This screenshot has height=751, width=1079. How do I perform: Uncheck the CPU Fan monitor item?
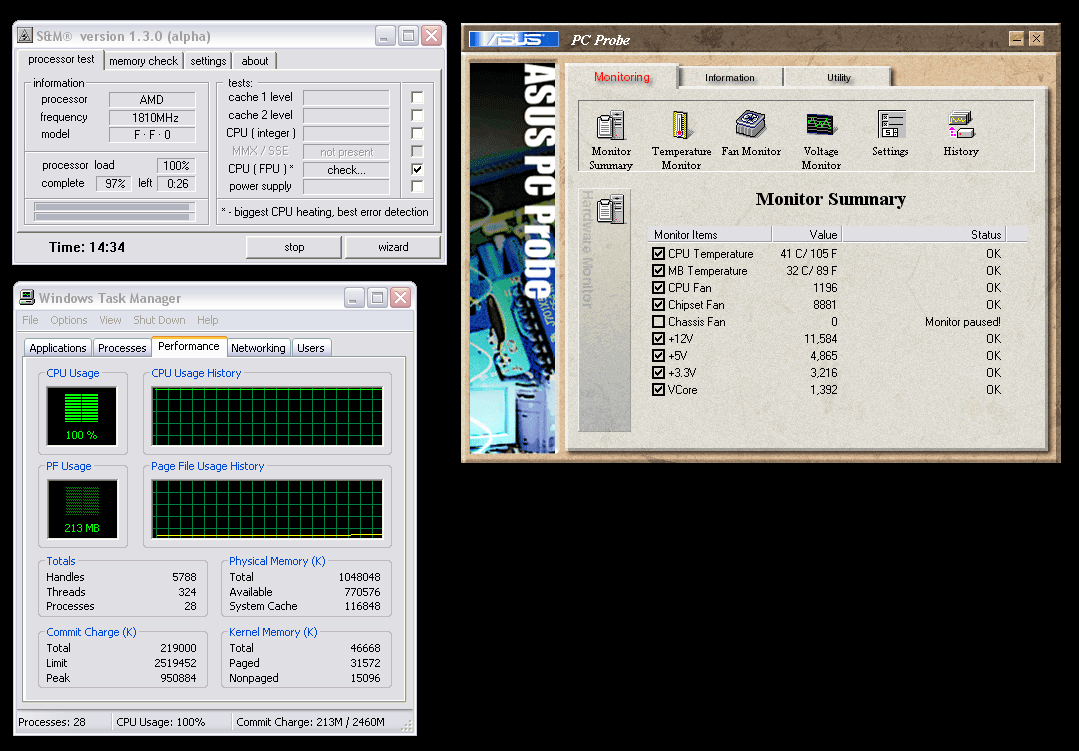[x=659, y=288]
